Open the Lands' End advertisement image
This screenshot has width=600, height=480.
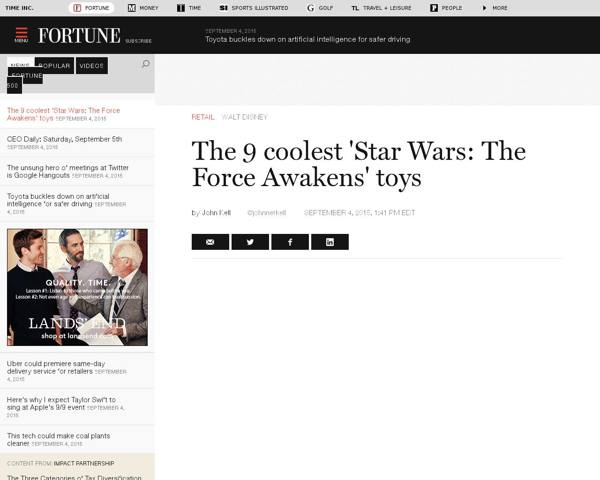[x=77, y=287]
